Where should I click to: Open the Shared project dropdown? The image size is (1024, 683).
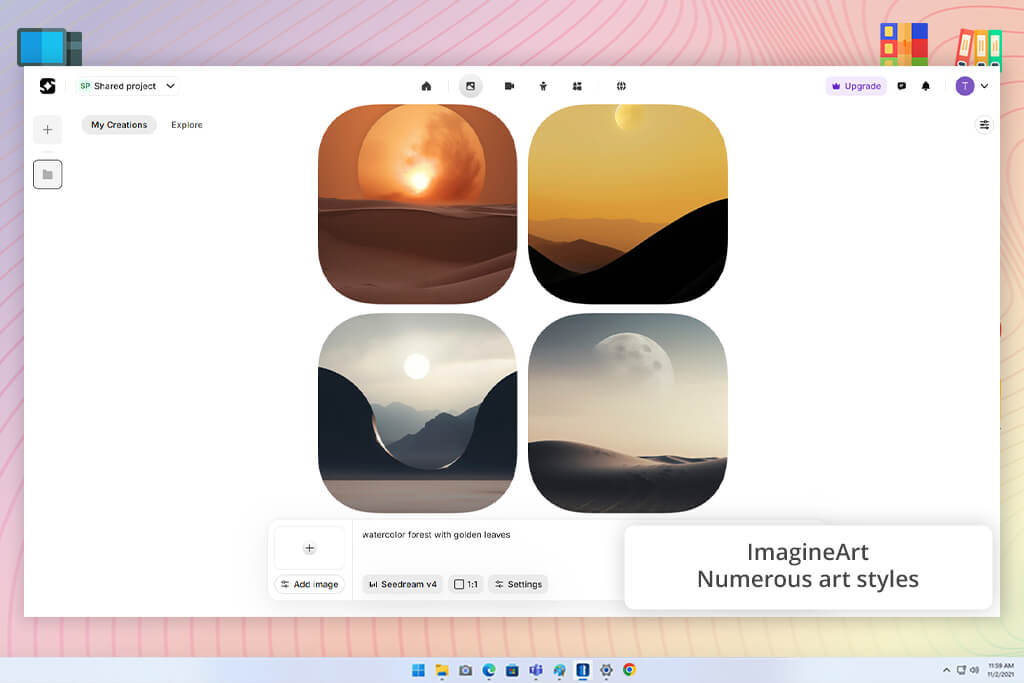point(127,86)
